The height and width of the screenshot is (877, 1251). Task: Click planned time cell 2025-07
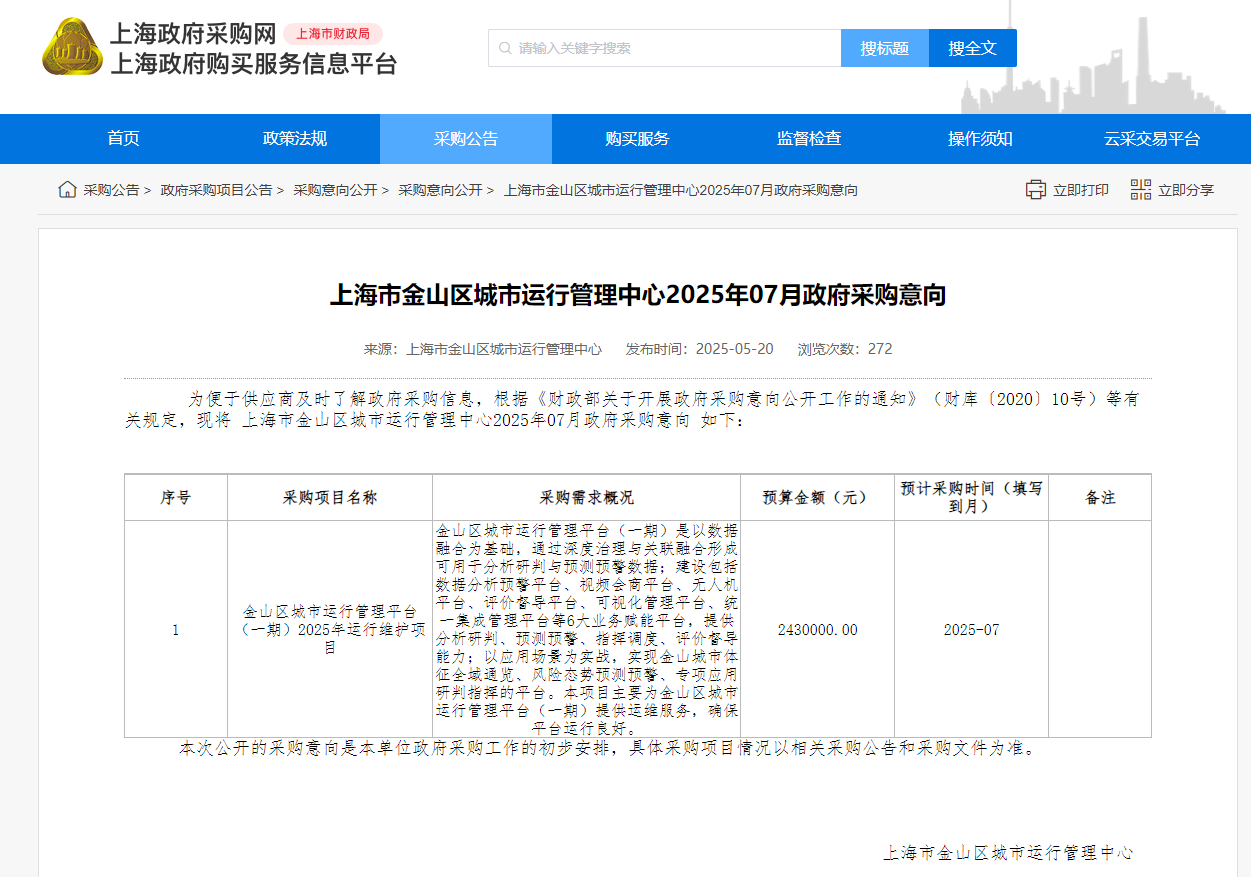click(x=972, y=629)
